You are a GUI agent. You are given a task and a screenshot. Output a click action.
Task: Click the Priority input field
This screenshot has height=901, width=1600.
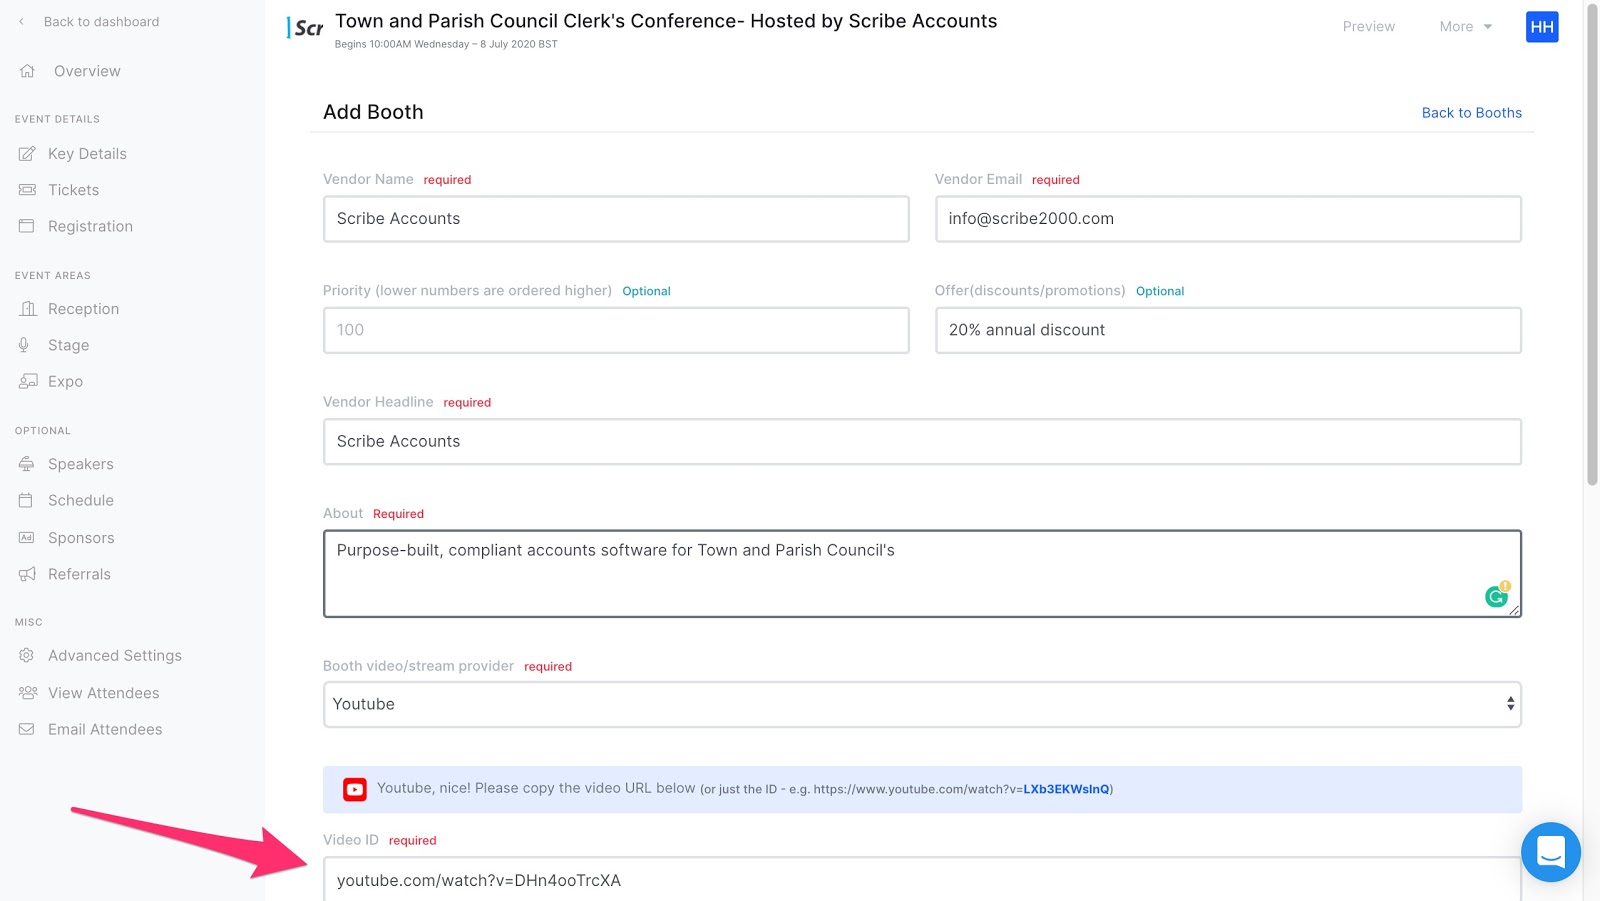point(616,330)
